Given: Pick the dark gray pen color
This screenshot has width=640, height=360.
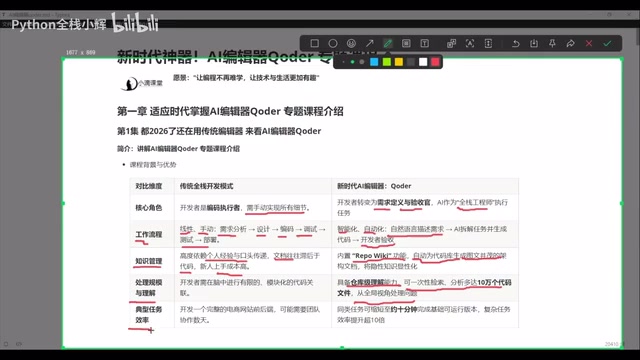Looking at the screenshot, I should tap(411, 62).
